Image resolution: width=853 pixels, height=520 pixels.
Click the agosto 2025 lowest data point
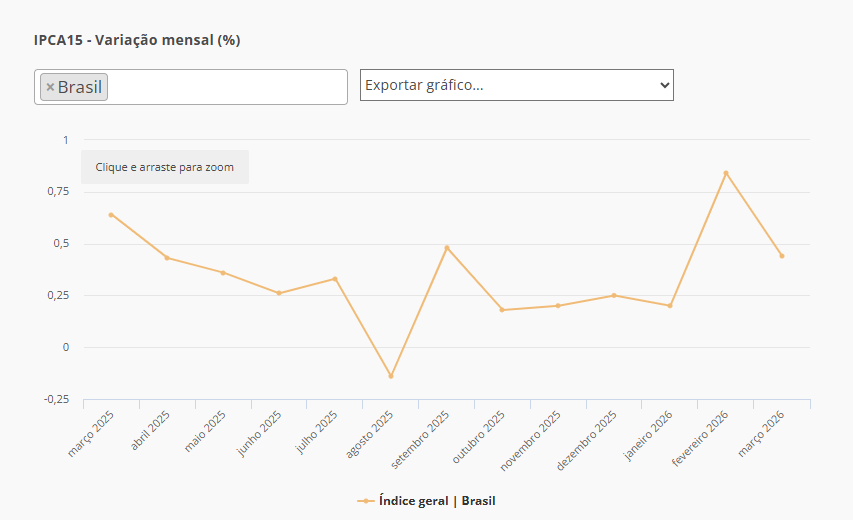(391, 376)
